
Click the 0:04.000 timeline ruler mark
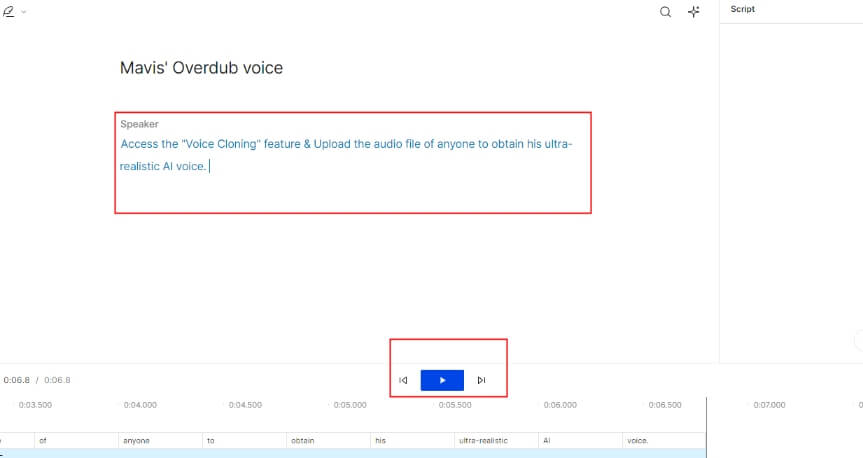click(x=140, y=405)
